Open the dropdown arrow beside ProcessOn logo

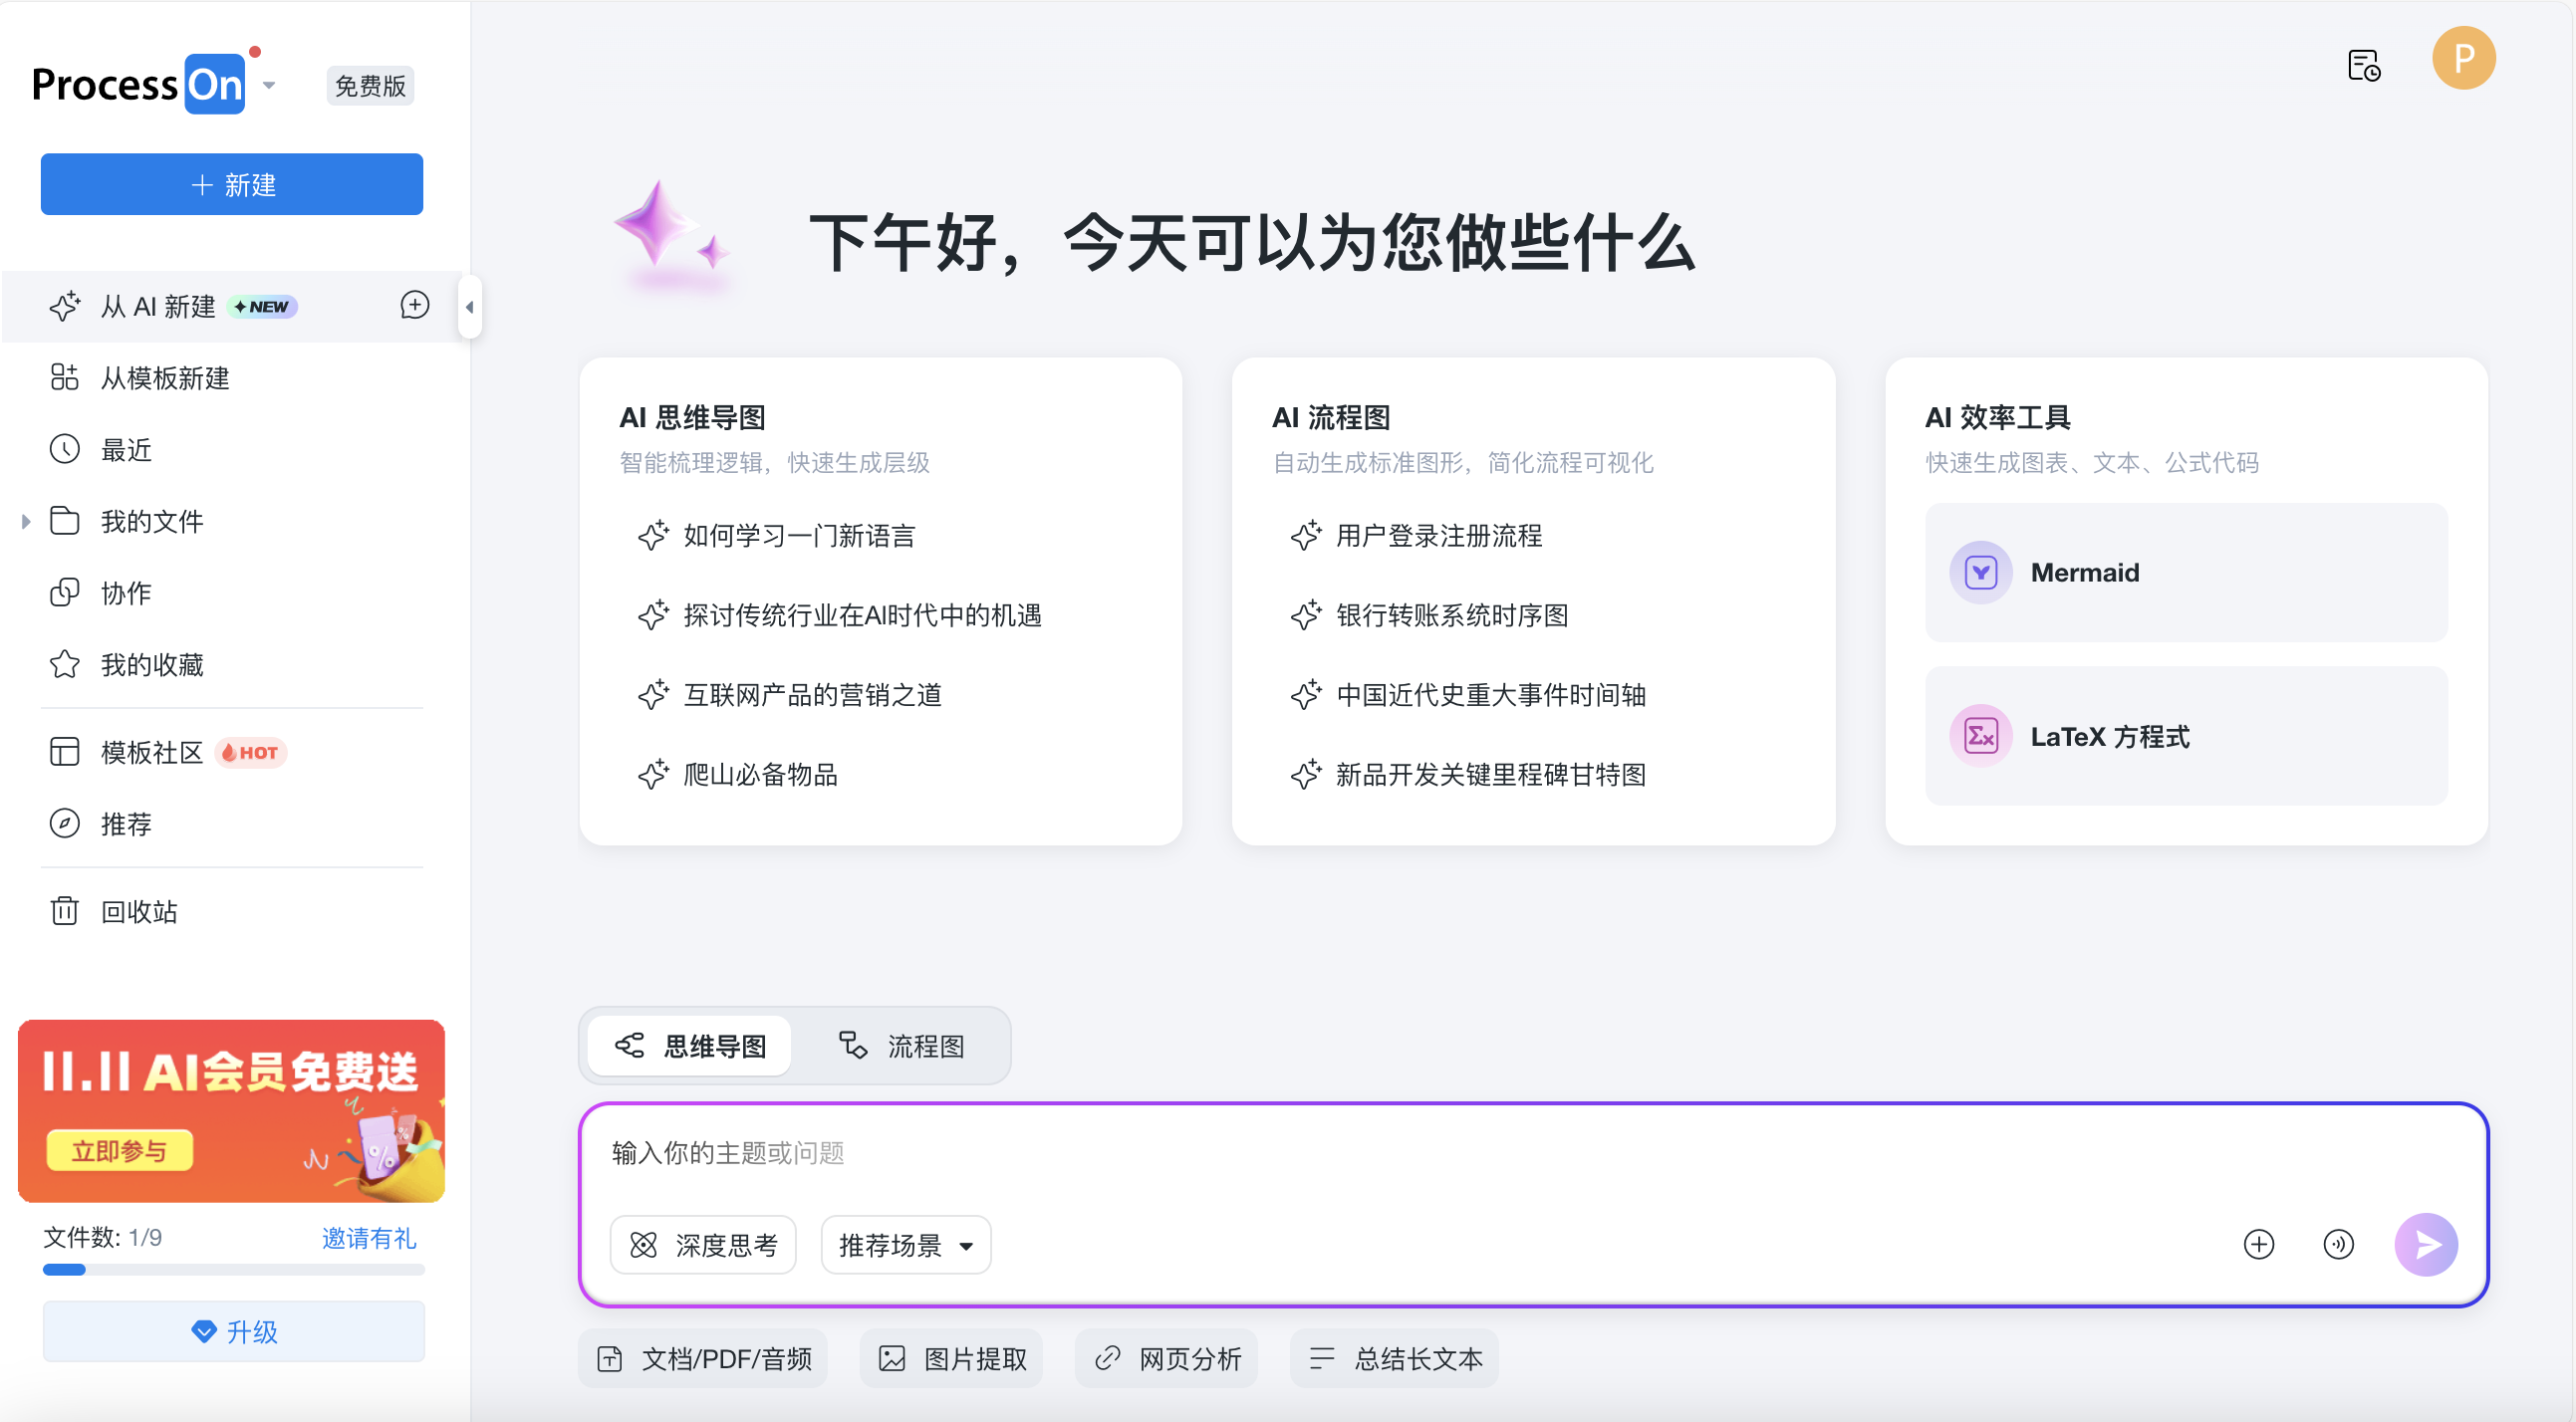pyautogui.click(x=269, y=86)
